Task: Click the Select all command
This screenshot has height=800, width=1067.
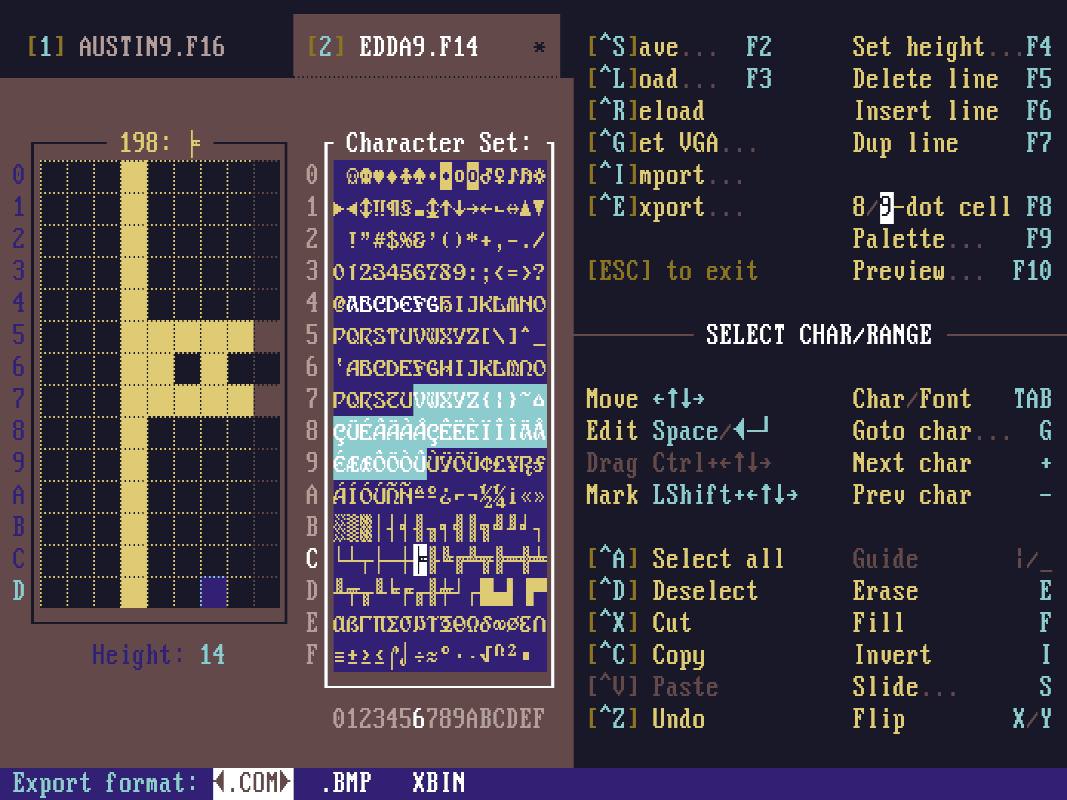Action: pyautogui.click(x=687, y=559)
